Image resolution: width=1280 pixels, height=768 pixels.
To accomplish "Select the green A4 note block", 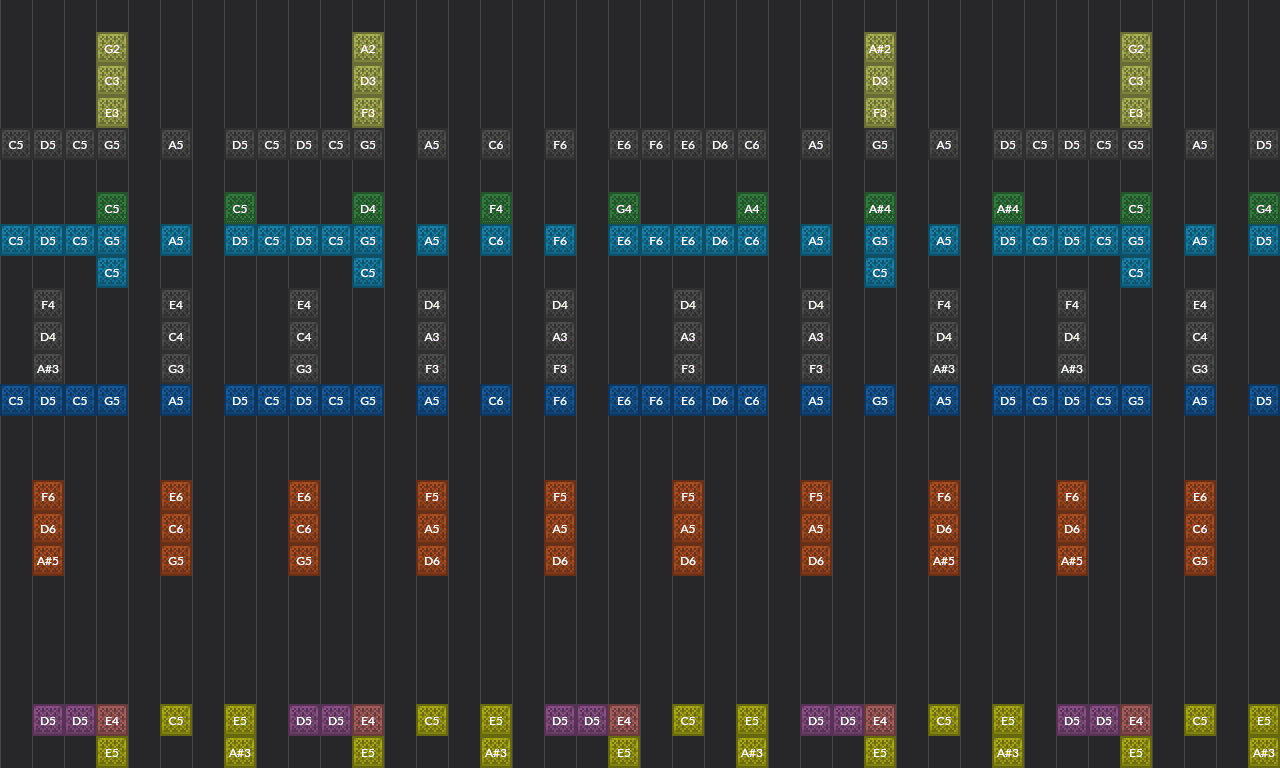I will [x=752, y=209].
